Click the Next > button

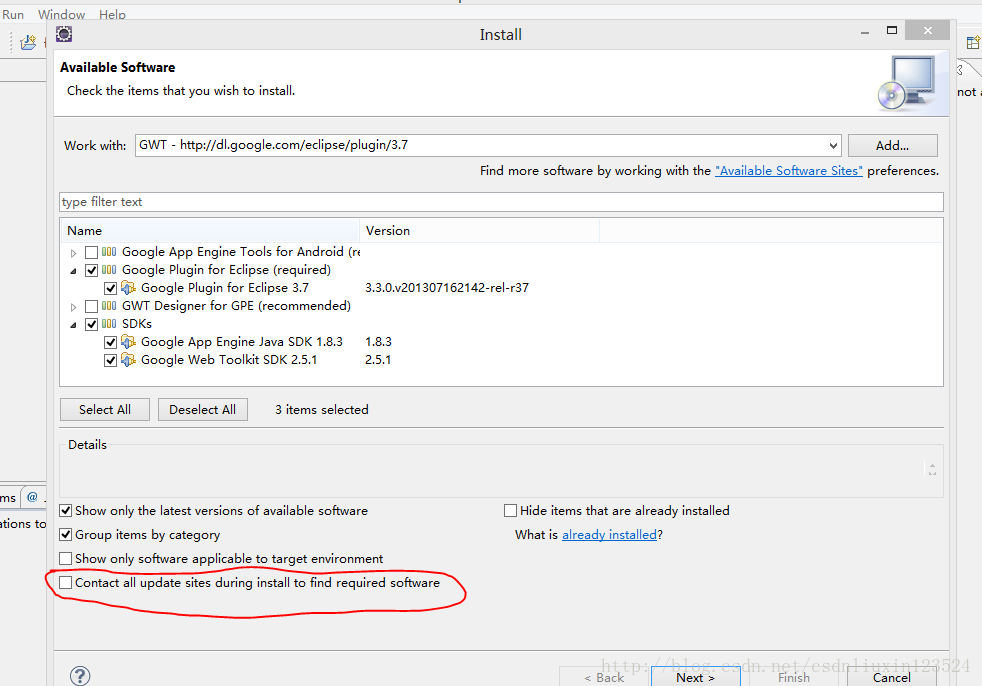tap(695, 677)
